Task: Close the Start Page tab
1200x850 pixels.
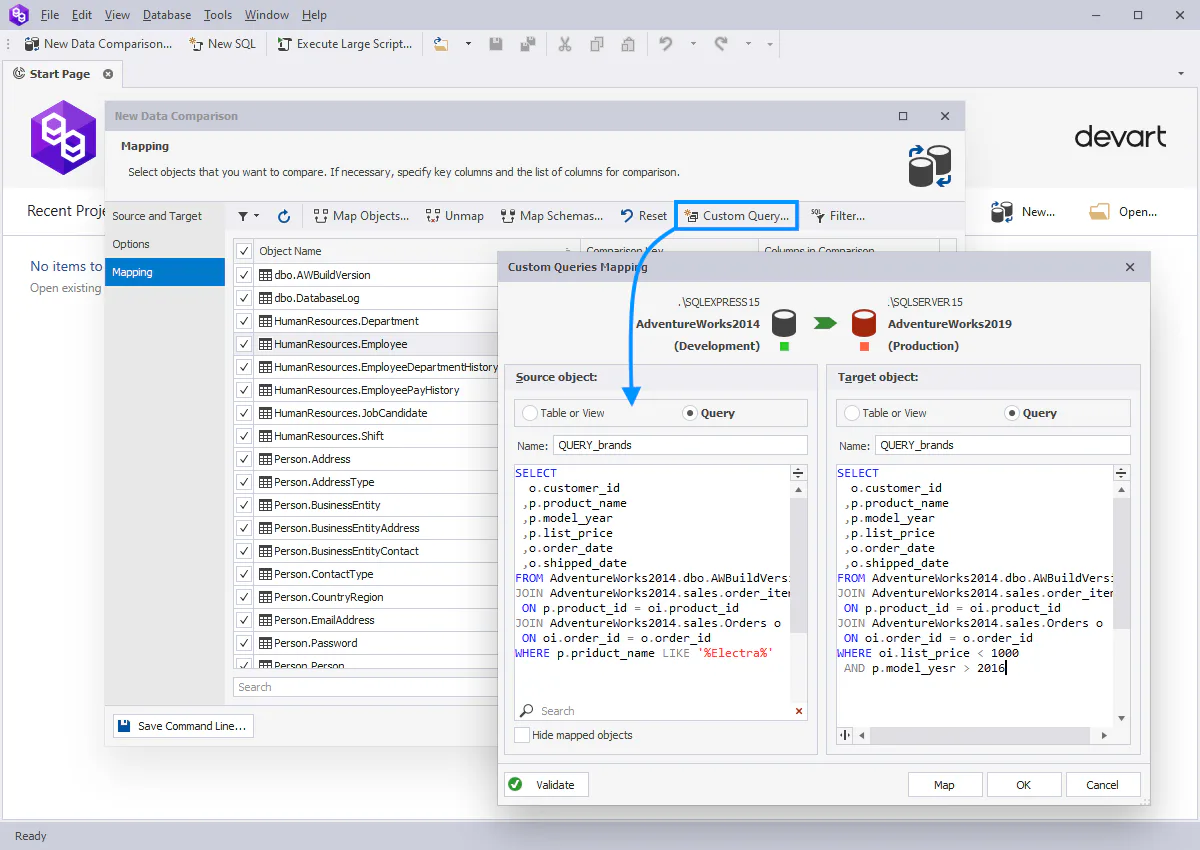Action: [x=108, y=74]
